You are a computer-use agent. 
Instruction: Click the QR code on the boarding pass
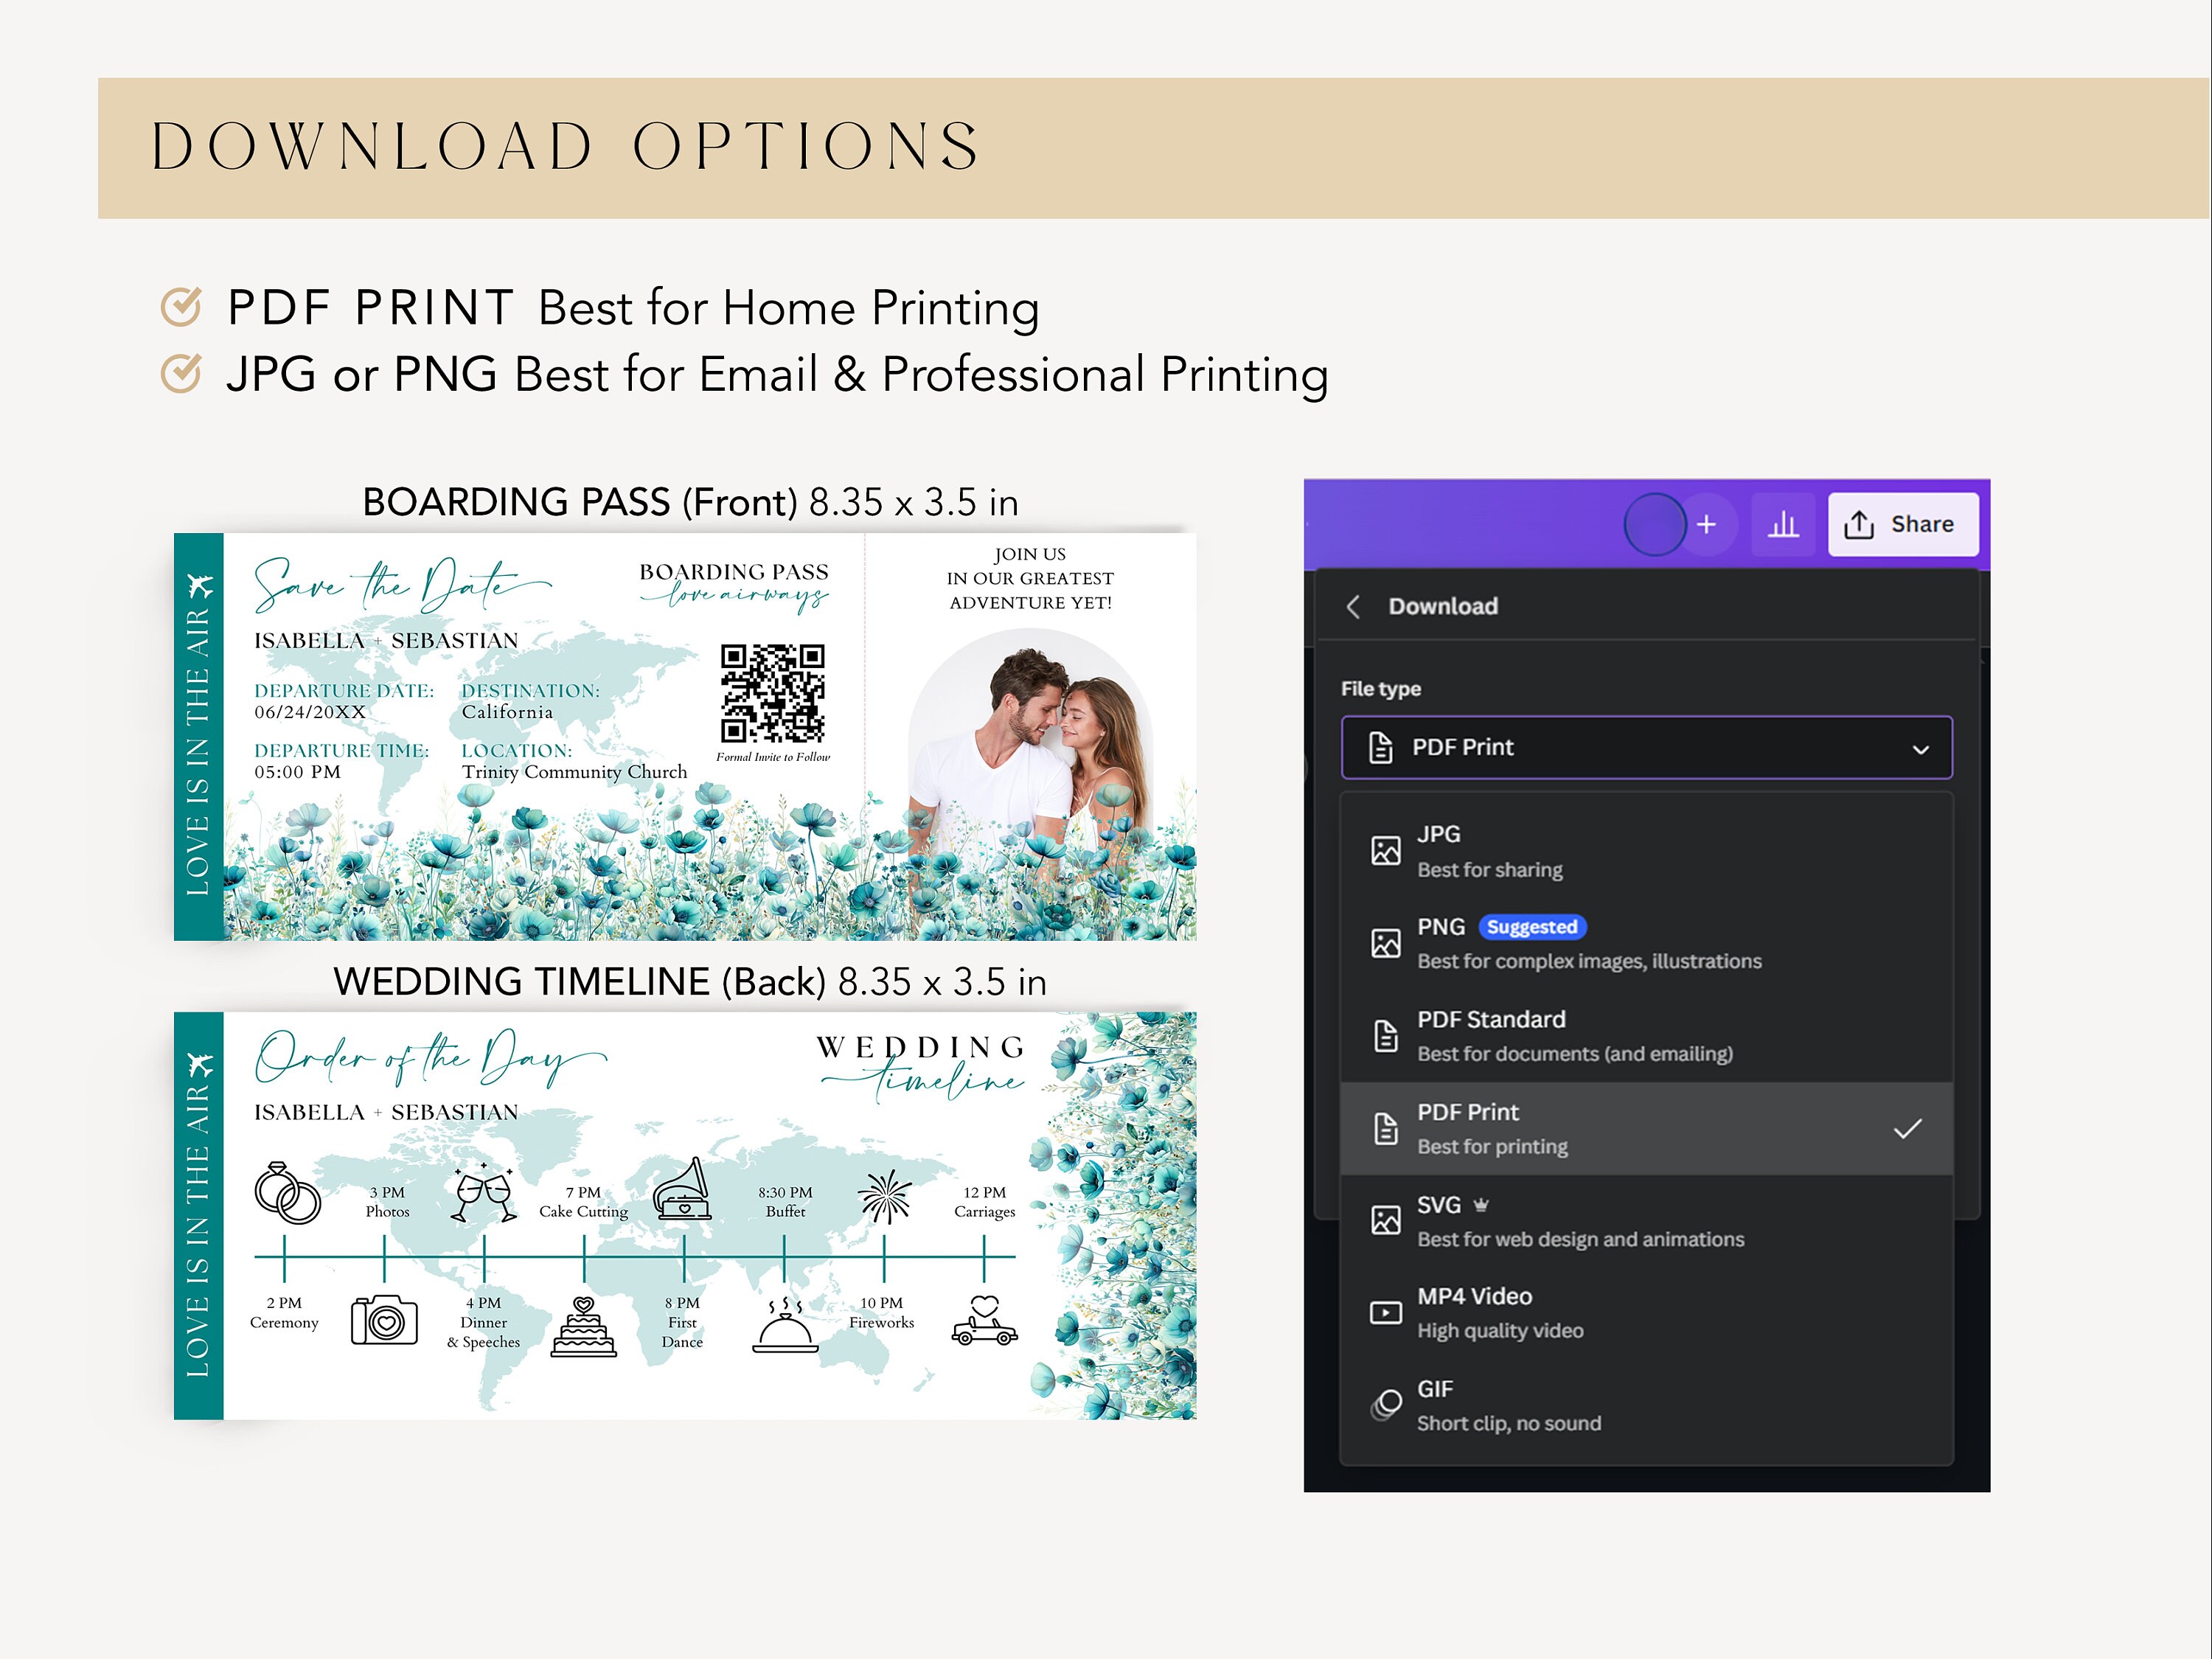click(x=773, y=693)
